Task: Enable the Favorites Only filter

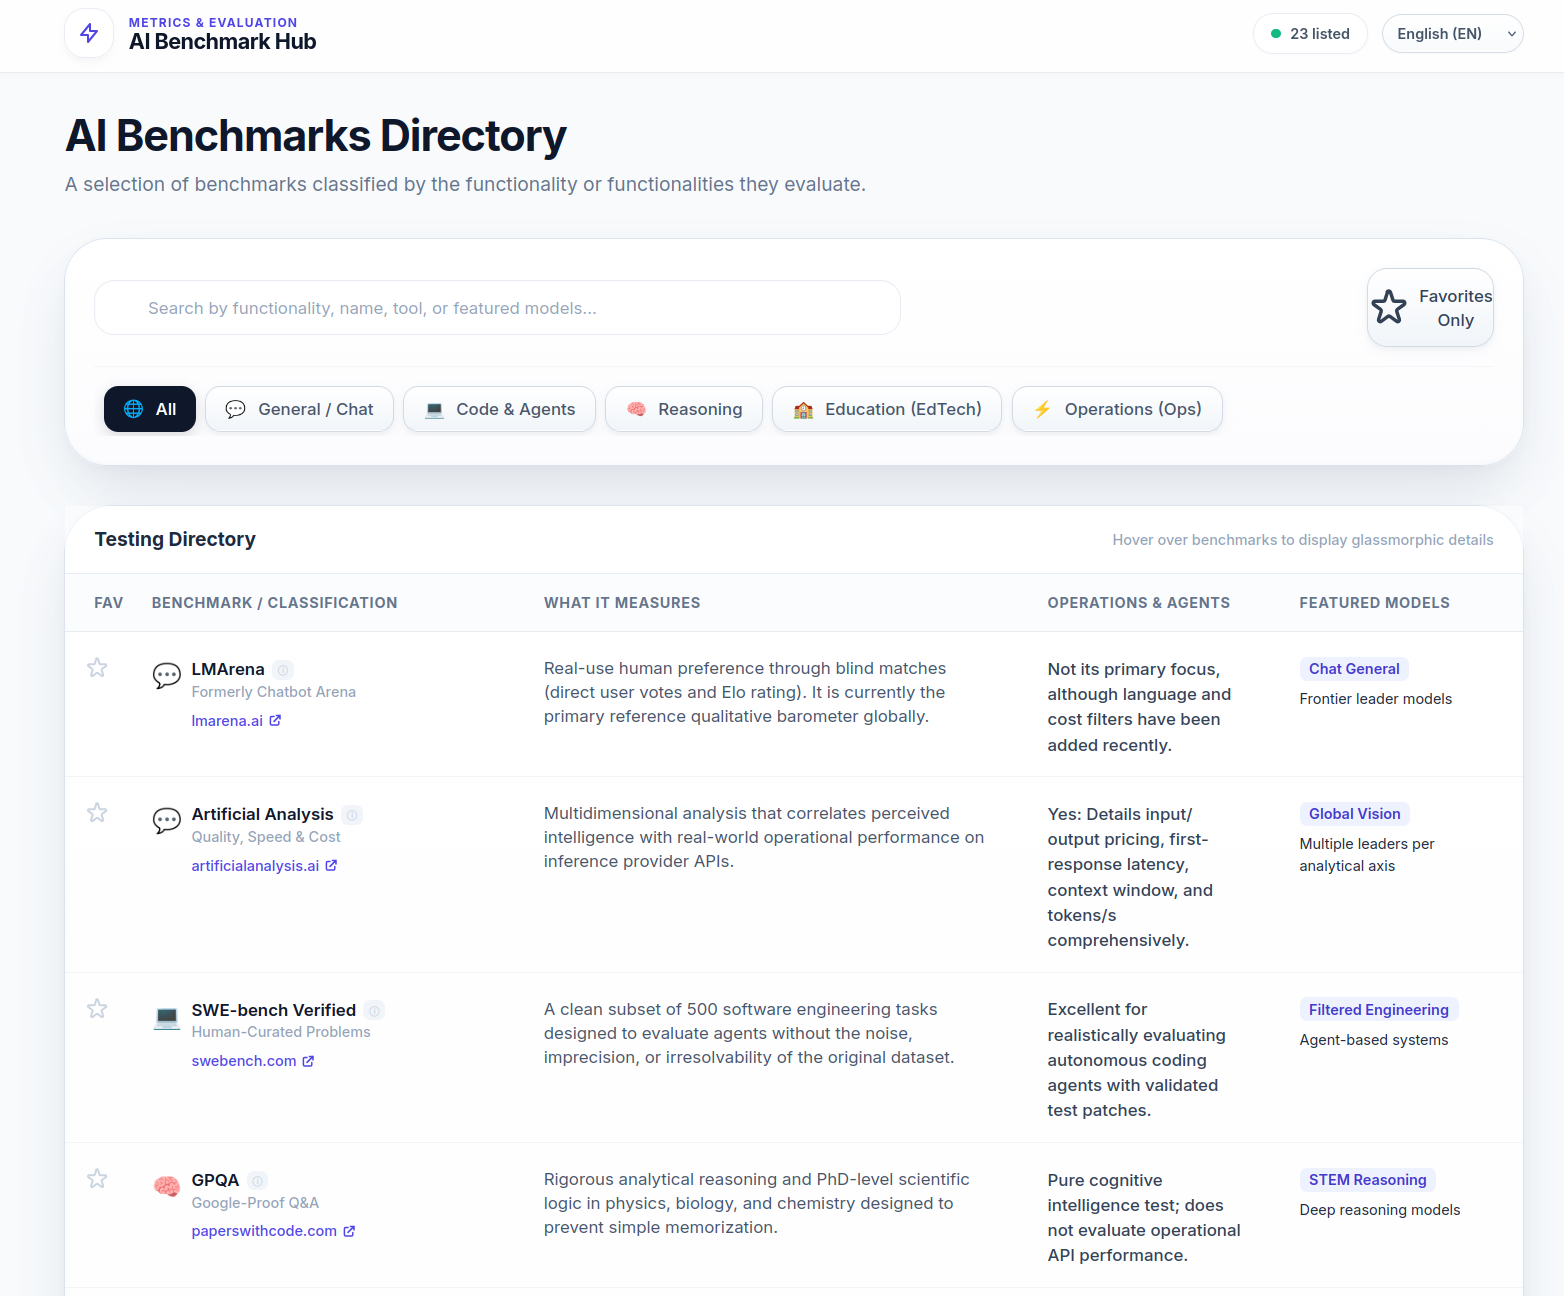Action: tap(1430, 308)
